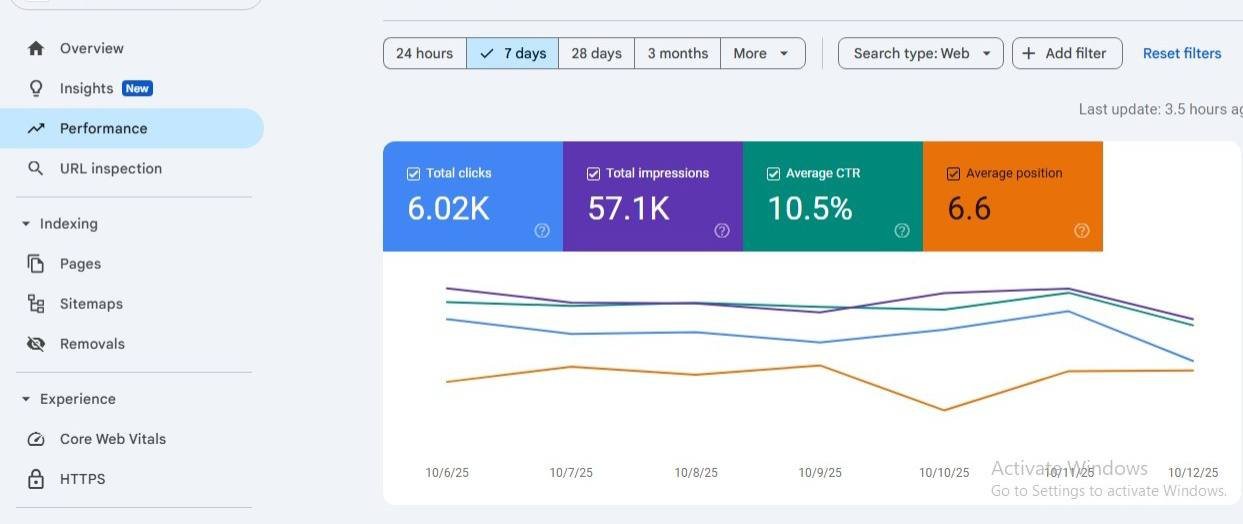Uncheck the Total clicks checkbox
The image size is (1243, 524).
coord(413,173)
